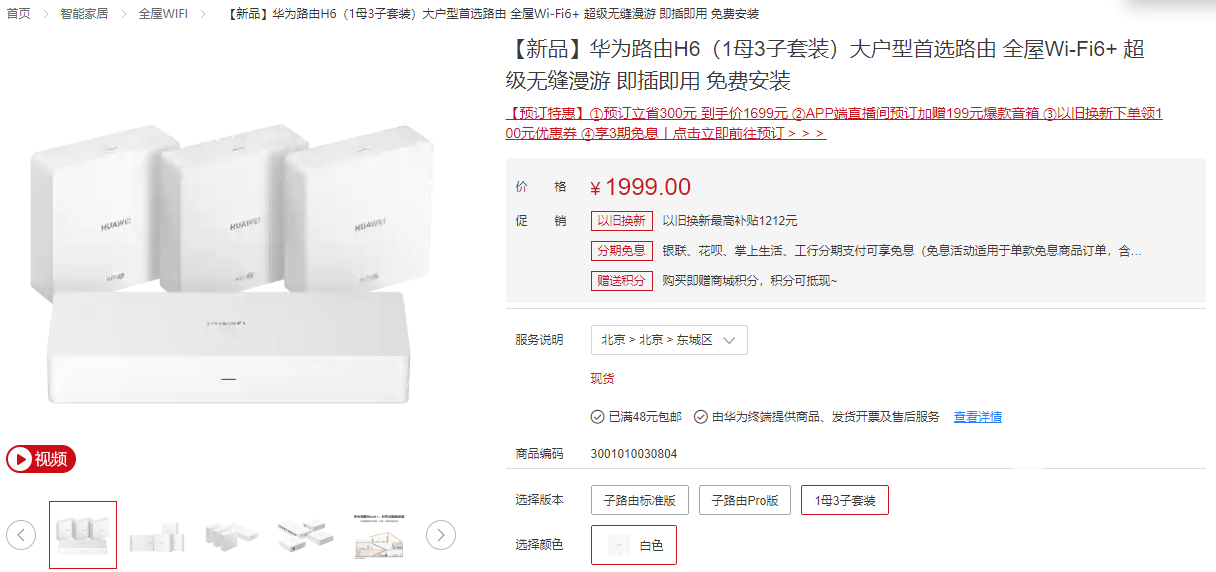This screenshot has height=572, width=1216.
Task: Select the 子路由标准版 version option
Action: (x=640, y=500)
